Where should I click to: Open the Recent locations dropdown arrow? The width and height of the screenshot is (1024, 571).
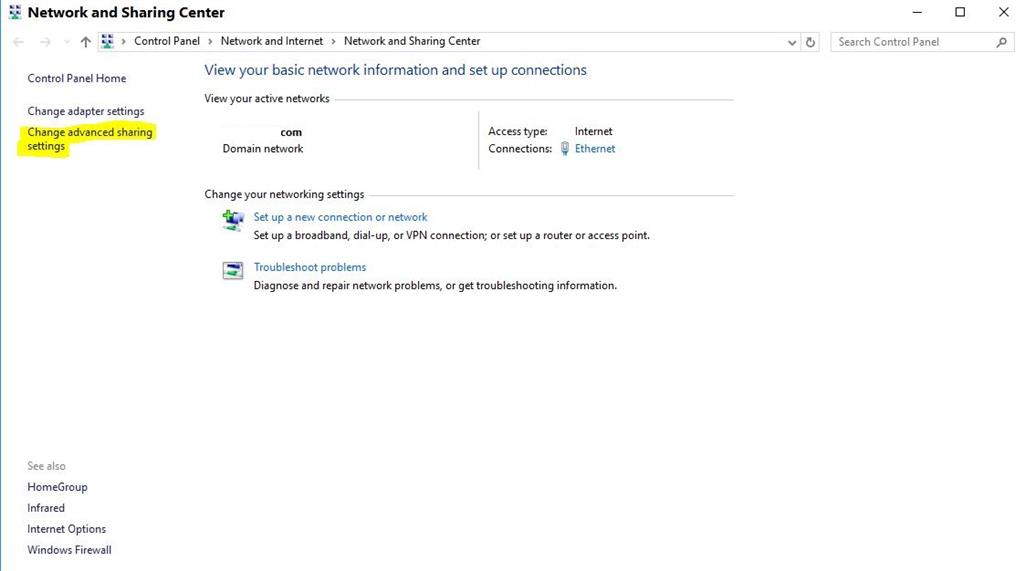(66, 42)
